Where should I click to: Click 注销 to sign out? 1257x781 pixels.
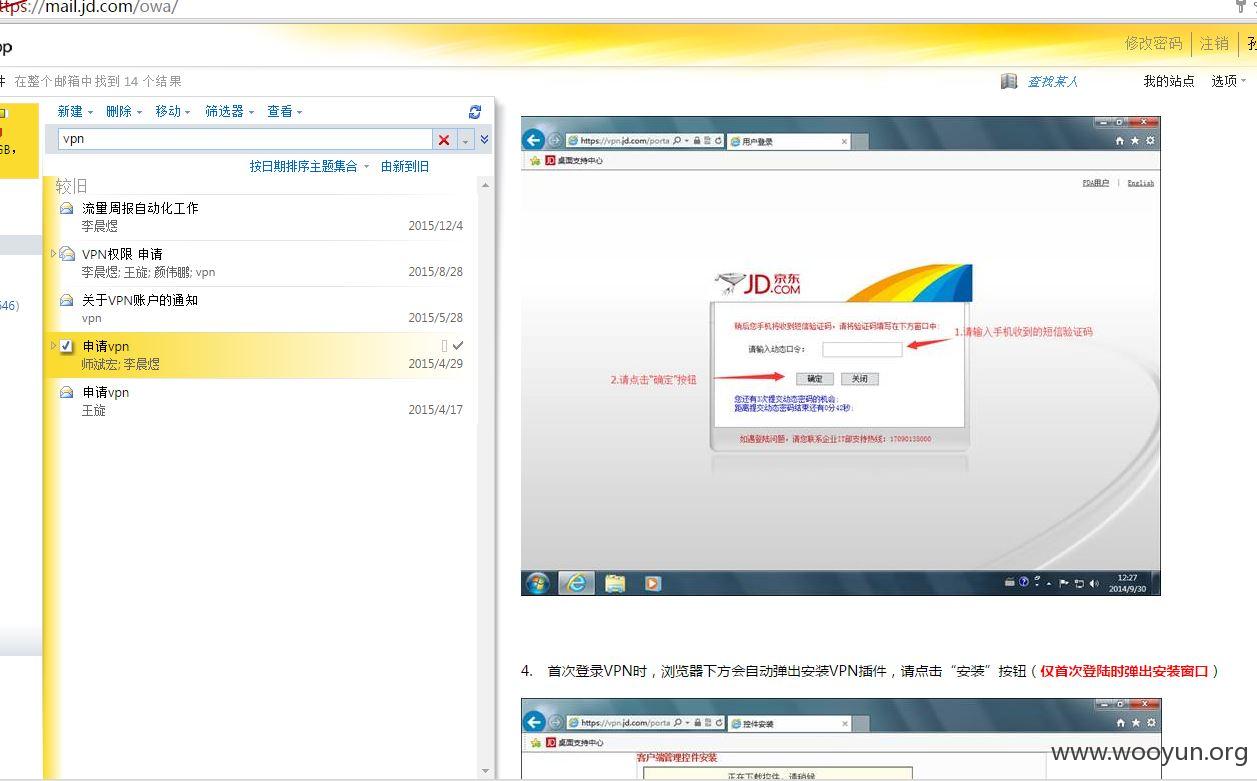[x=1214, y=44]
